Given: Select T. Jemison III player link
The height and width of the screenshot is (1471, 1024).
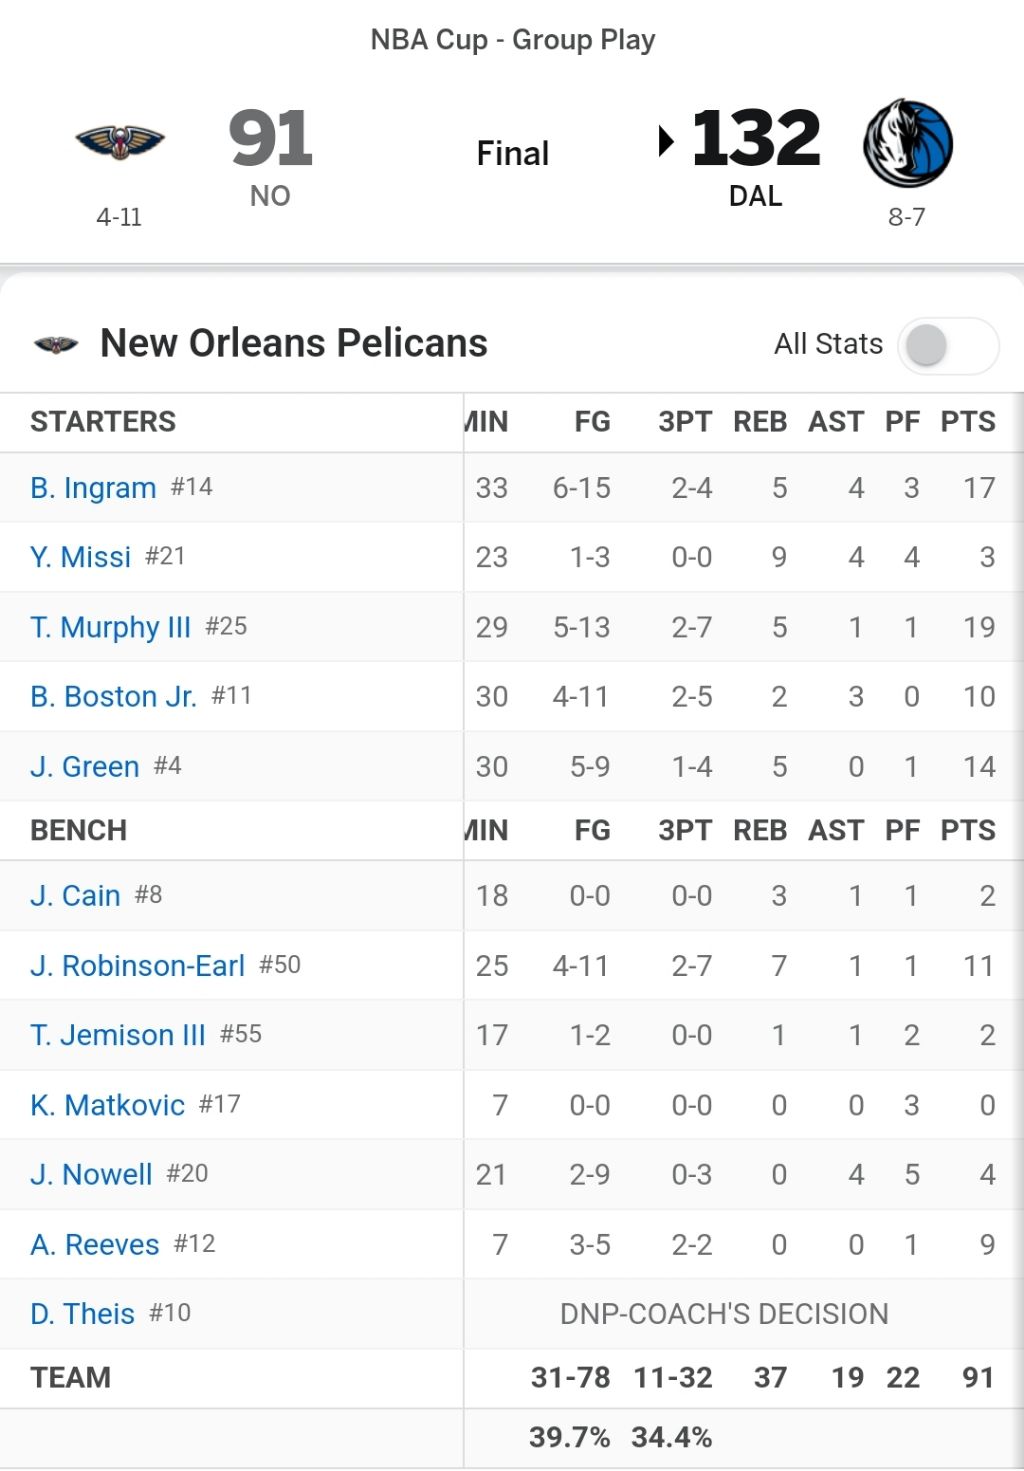Looking at the screenshot, I should 117,1035.
